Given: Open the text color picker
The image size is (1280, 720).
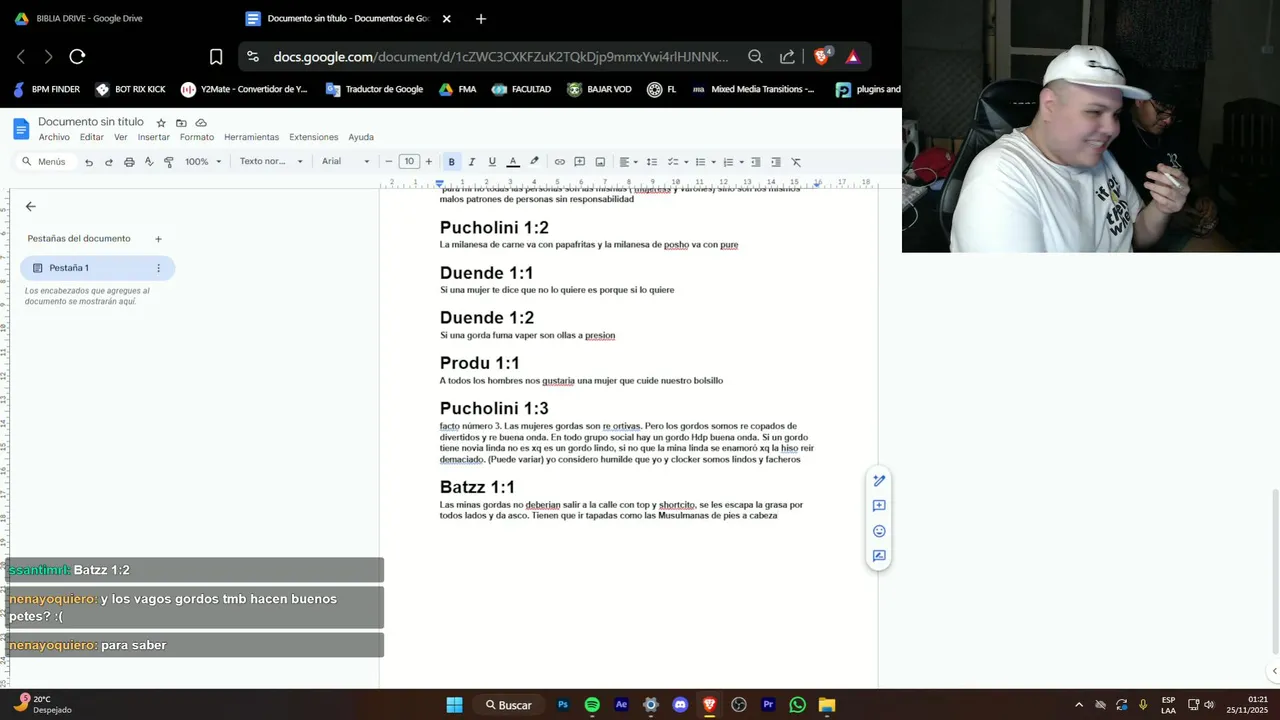Looking at the screenshot, I should tap(513, 162).
